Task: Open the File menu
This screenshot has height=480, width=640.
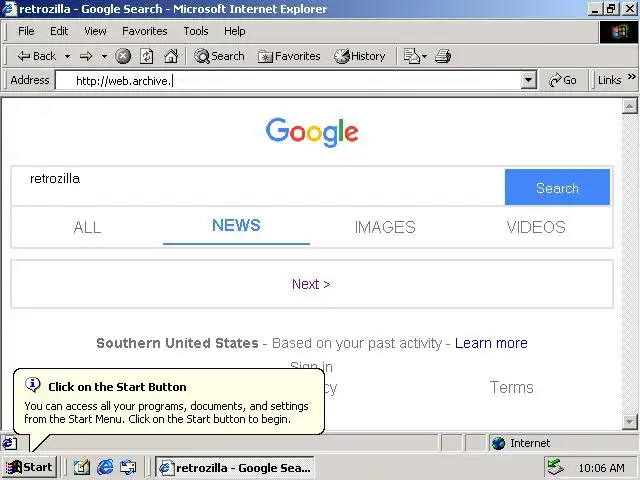Action: pos(26,31)
